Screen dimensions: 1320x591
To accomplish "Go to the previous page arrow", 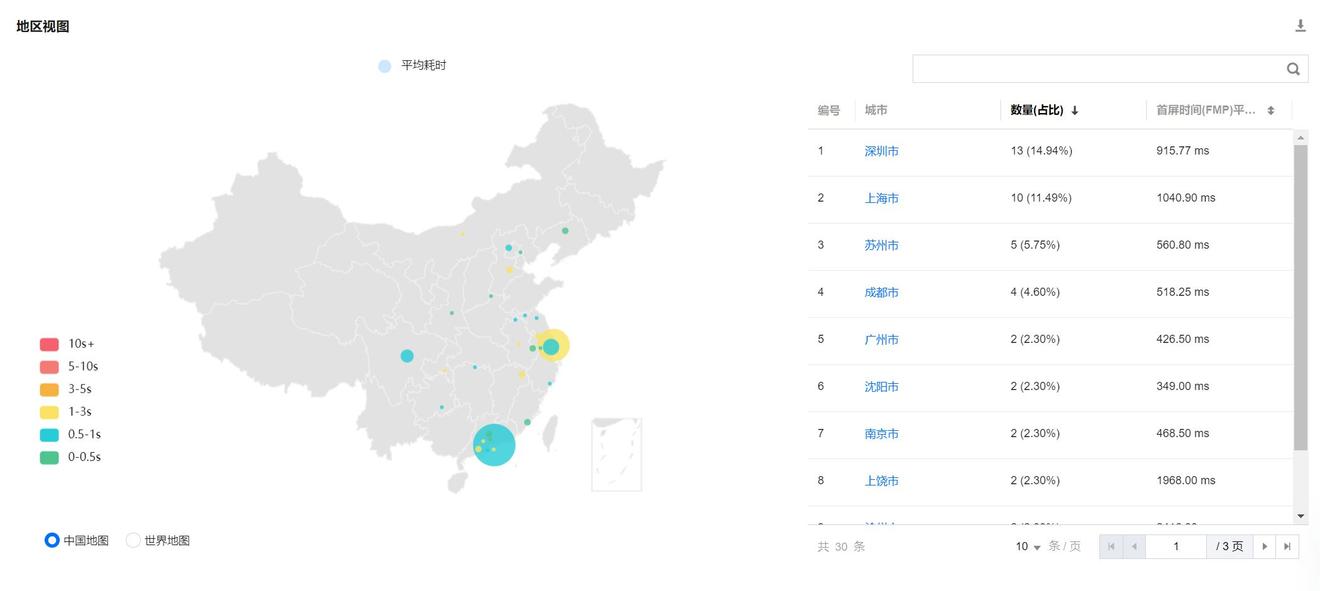I will click(x=1134, y=547).
